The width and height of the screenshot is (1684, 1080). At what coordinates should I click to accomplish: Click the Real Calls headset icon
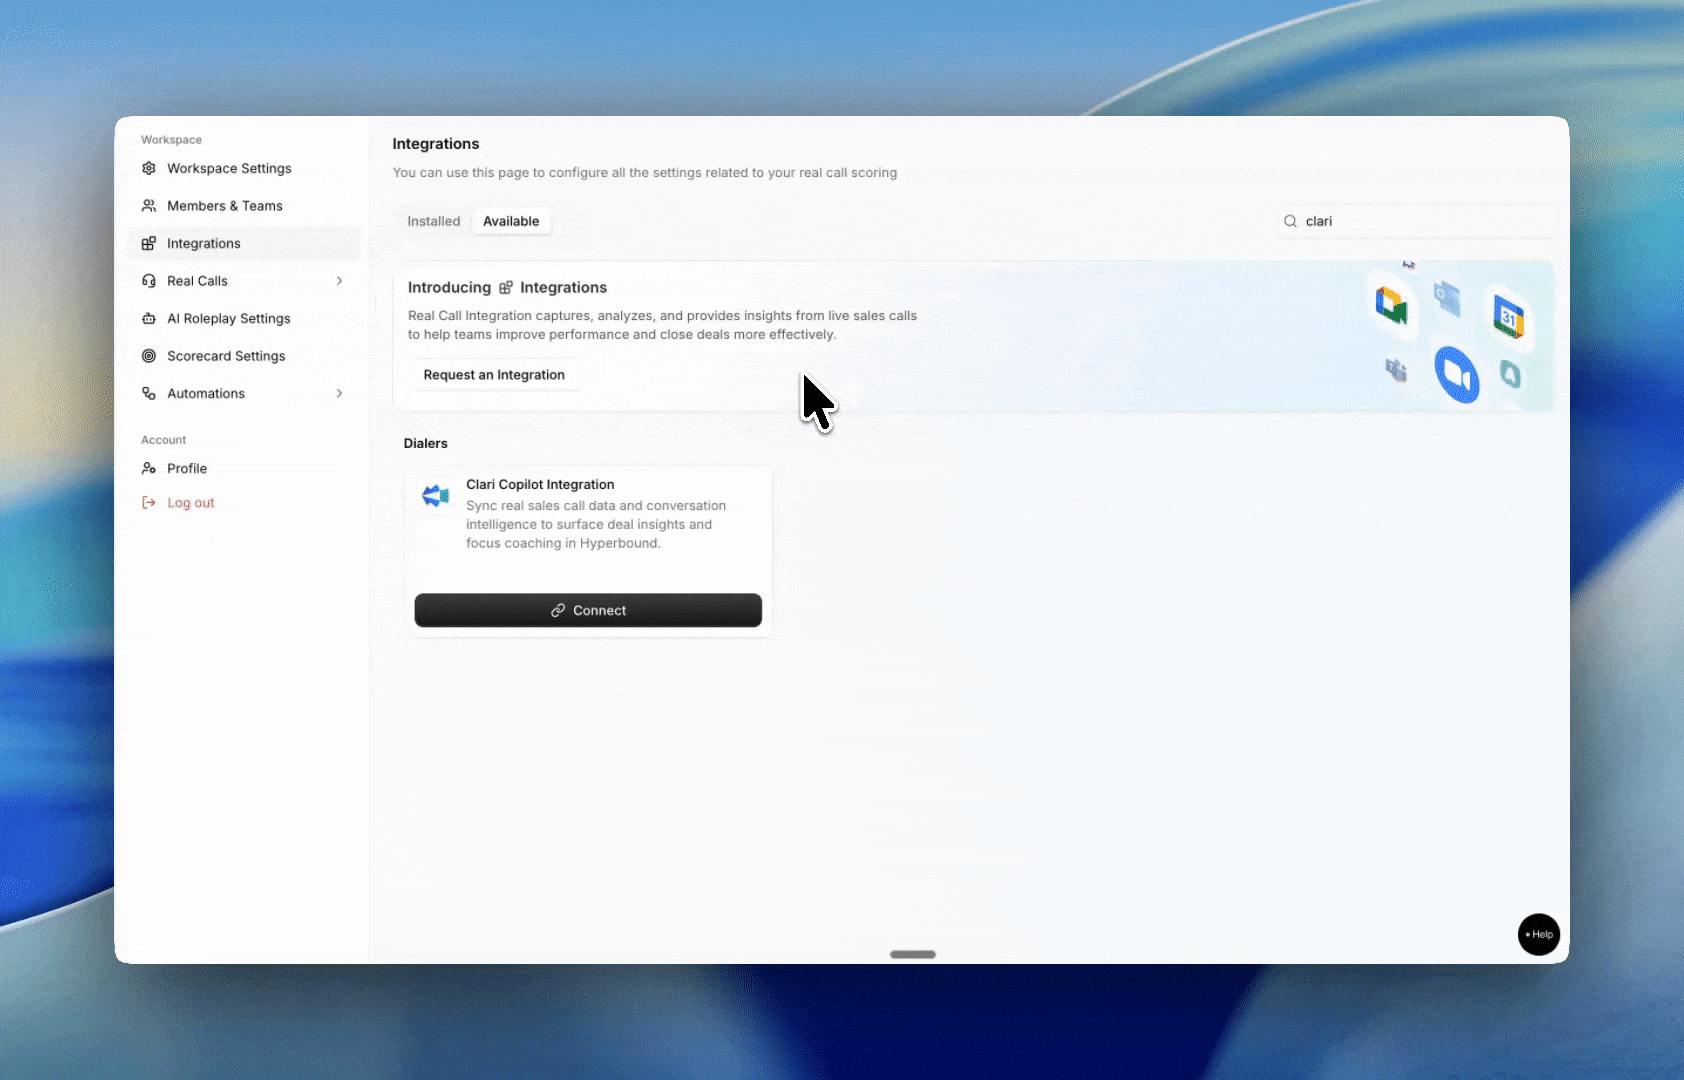149,281
